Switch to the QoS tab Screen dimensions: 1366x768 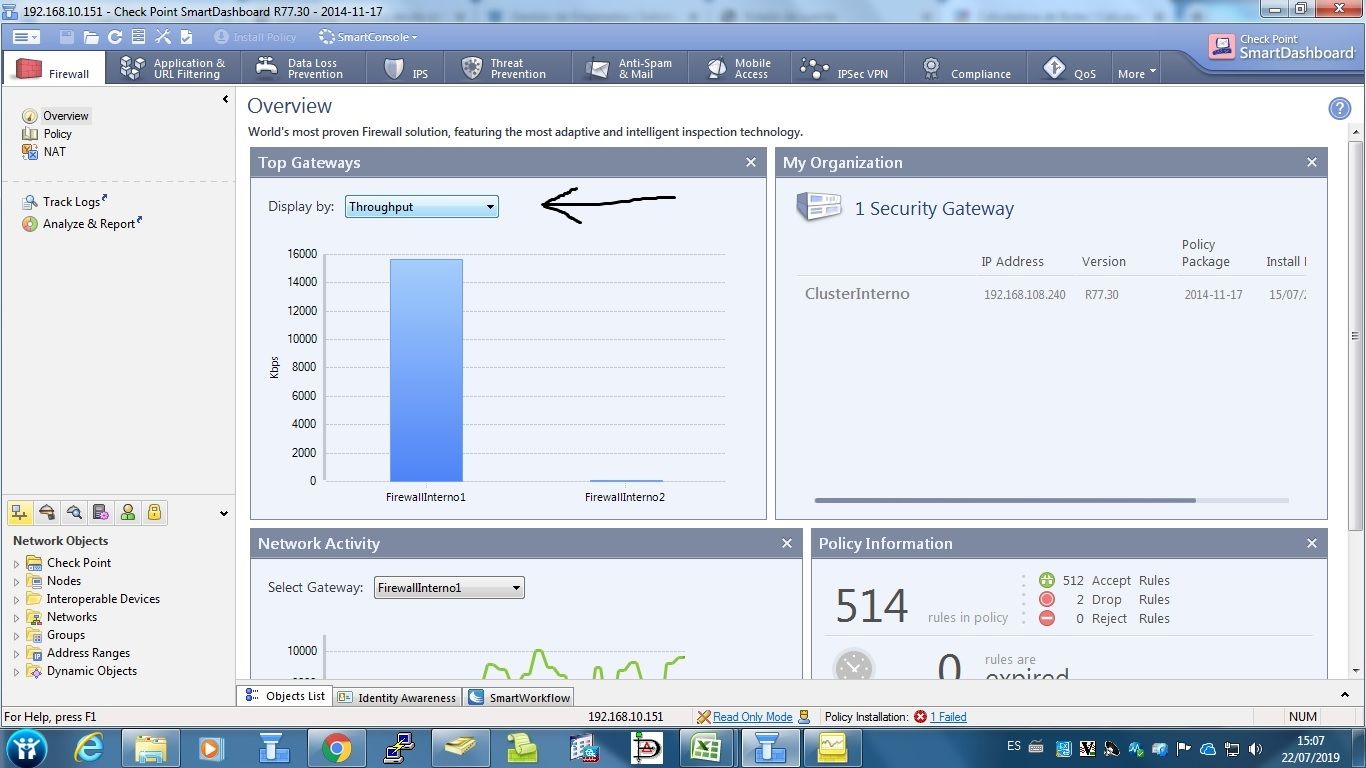(1070, 68)
